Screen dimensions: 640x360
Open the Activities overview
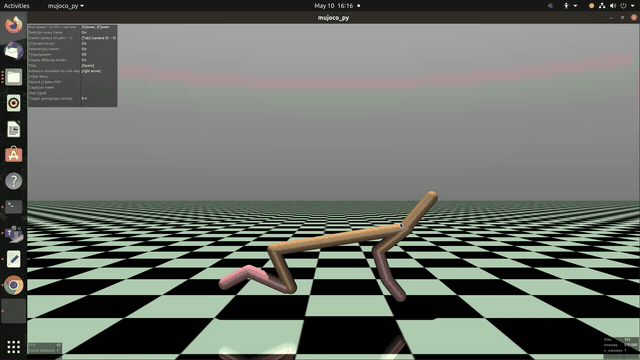(x=16, y=6)
